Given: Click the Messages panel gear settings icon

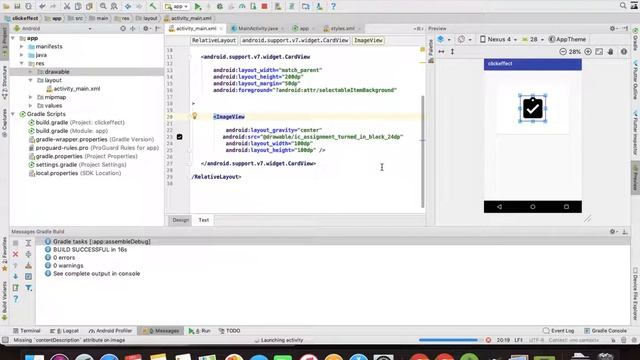Looking at the screenshot, I should click(x=612, y=231).
